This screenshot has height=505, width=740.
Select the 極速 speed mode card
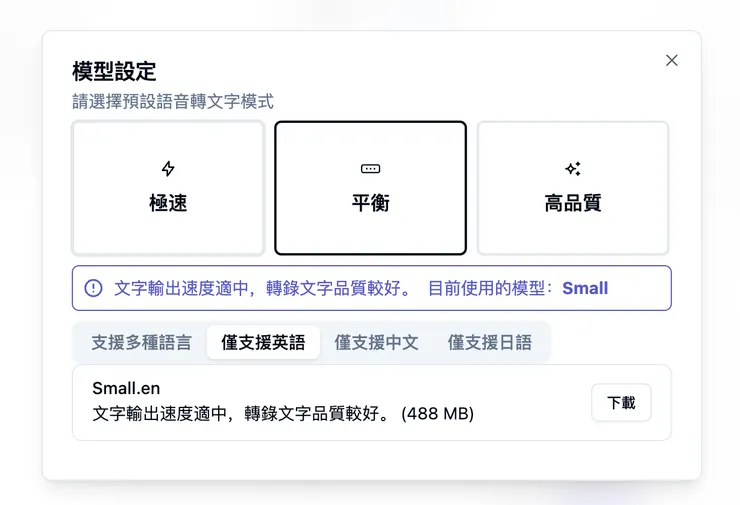168,188
